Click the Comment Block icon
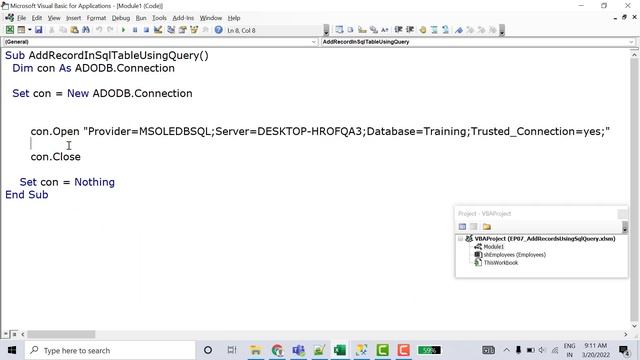The width and height of the screenshot is (640, 360). pos(434,30)
